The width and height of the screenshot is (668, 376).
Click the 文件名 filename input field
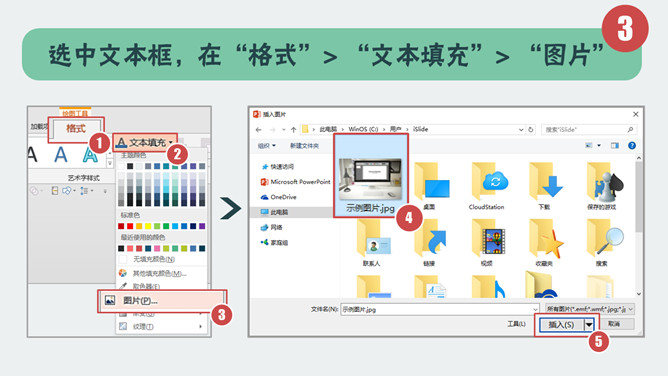440,309
